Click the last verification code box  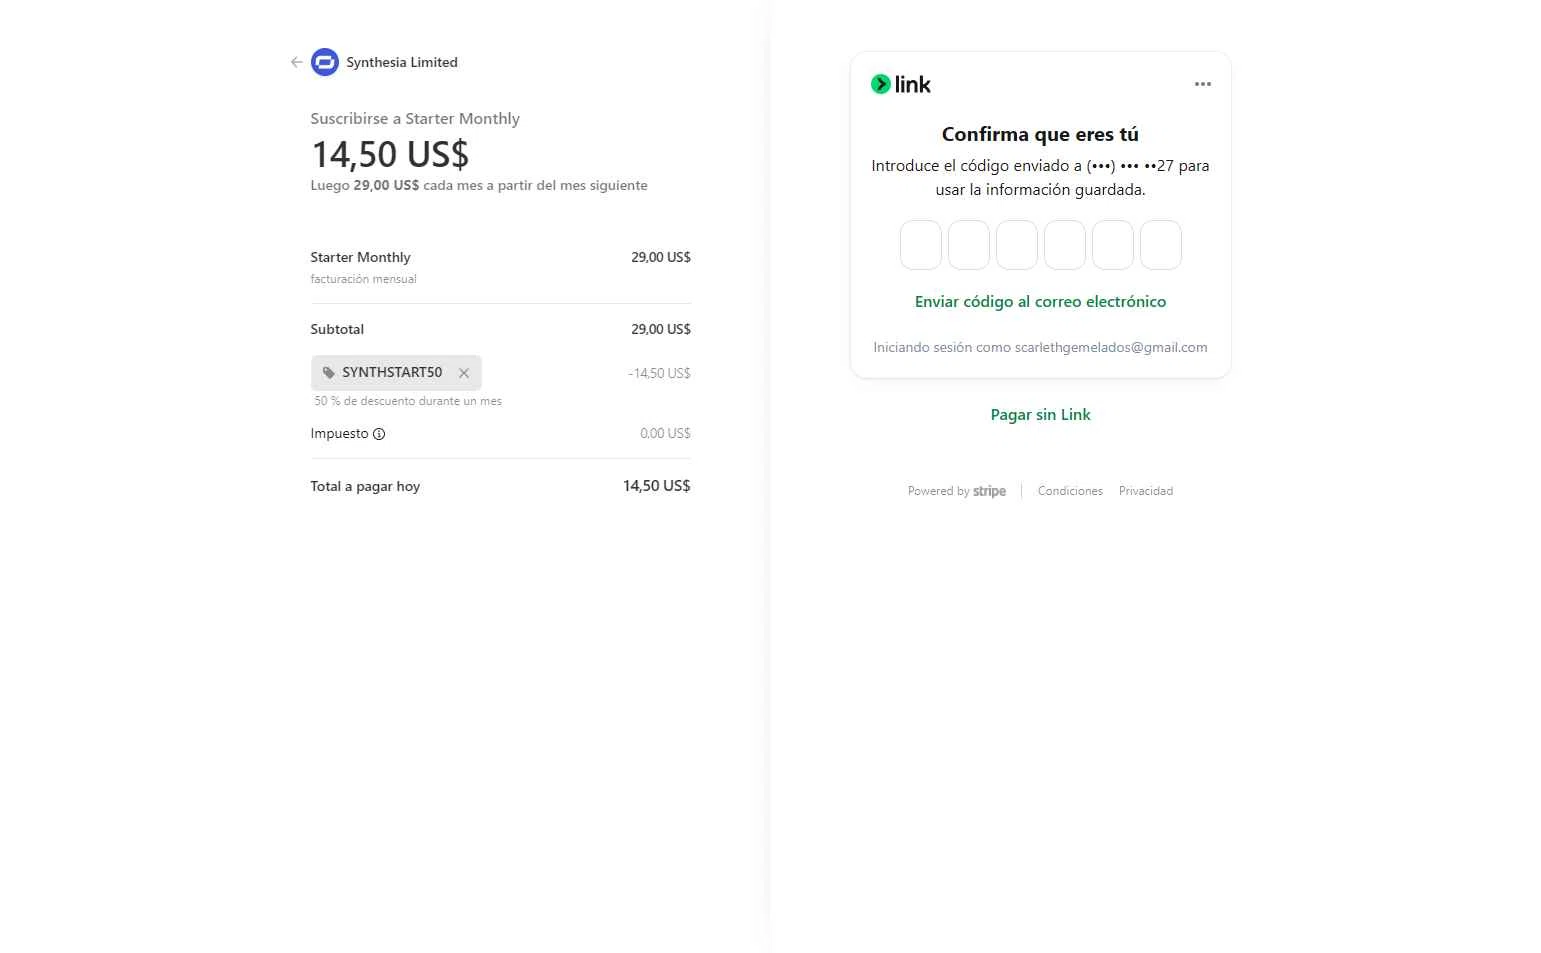[1161, 245]
